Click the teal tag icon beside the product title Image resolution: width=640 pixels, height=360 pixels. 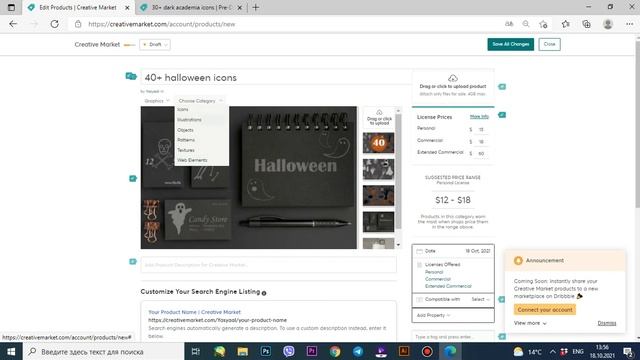(x=131, y=76)
